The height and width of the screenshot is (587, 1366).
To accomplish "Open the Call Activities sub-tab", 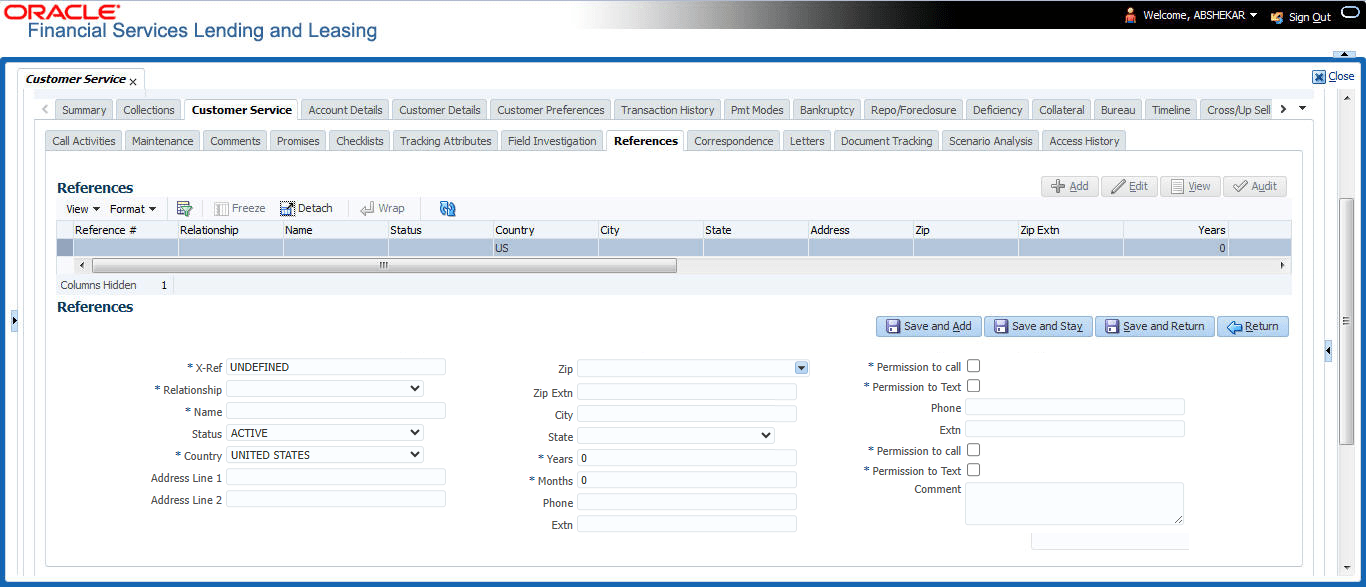I will (x=84, y=141).
